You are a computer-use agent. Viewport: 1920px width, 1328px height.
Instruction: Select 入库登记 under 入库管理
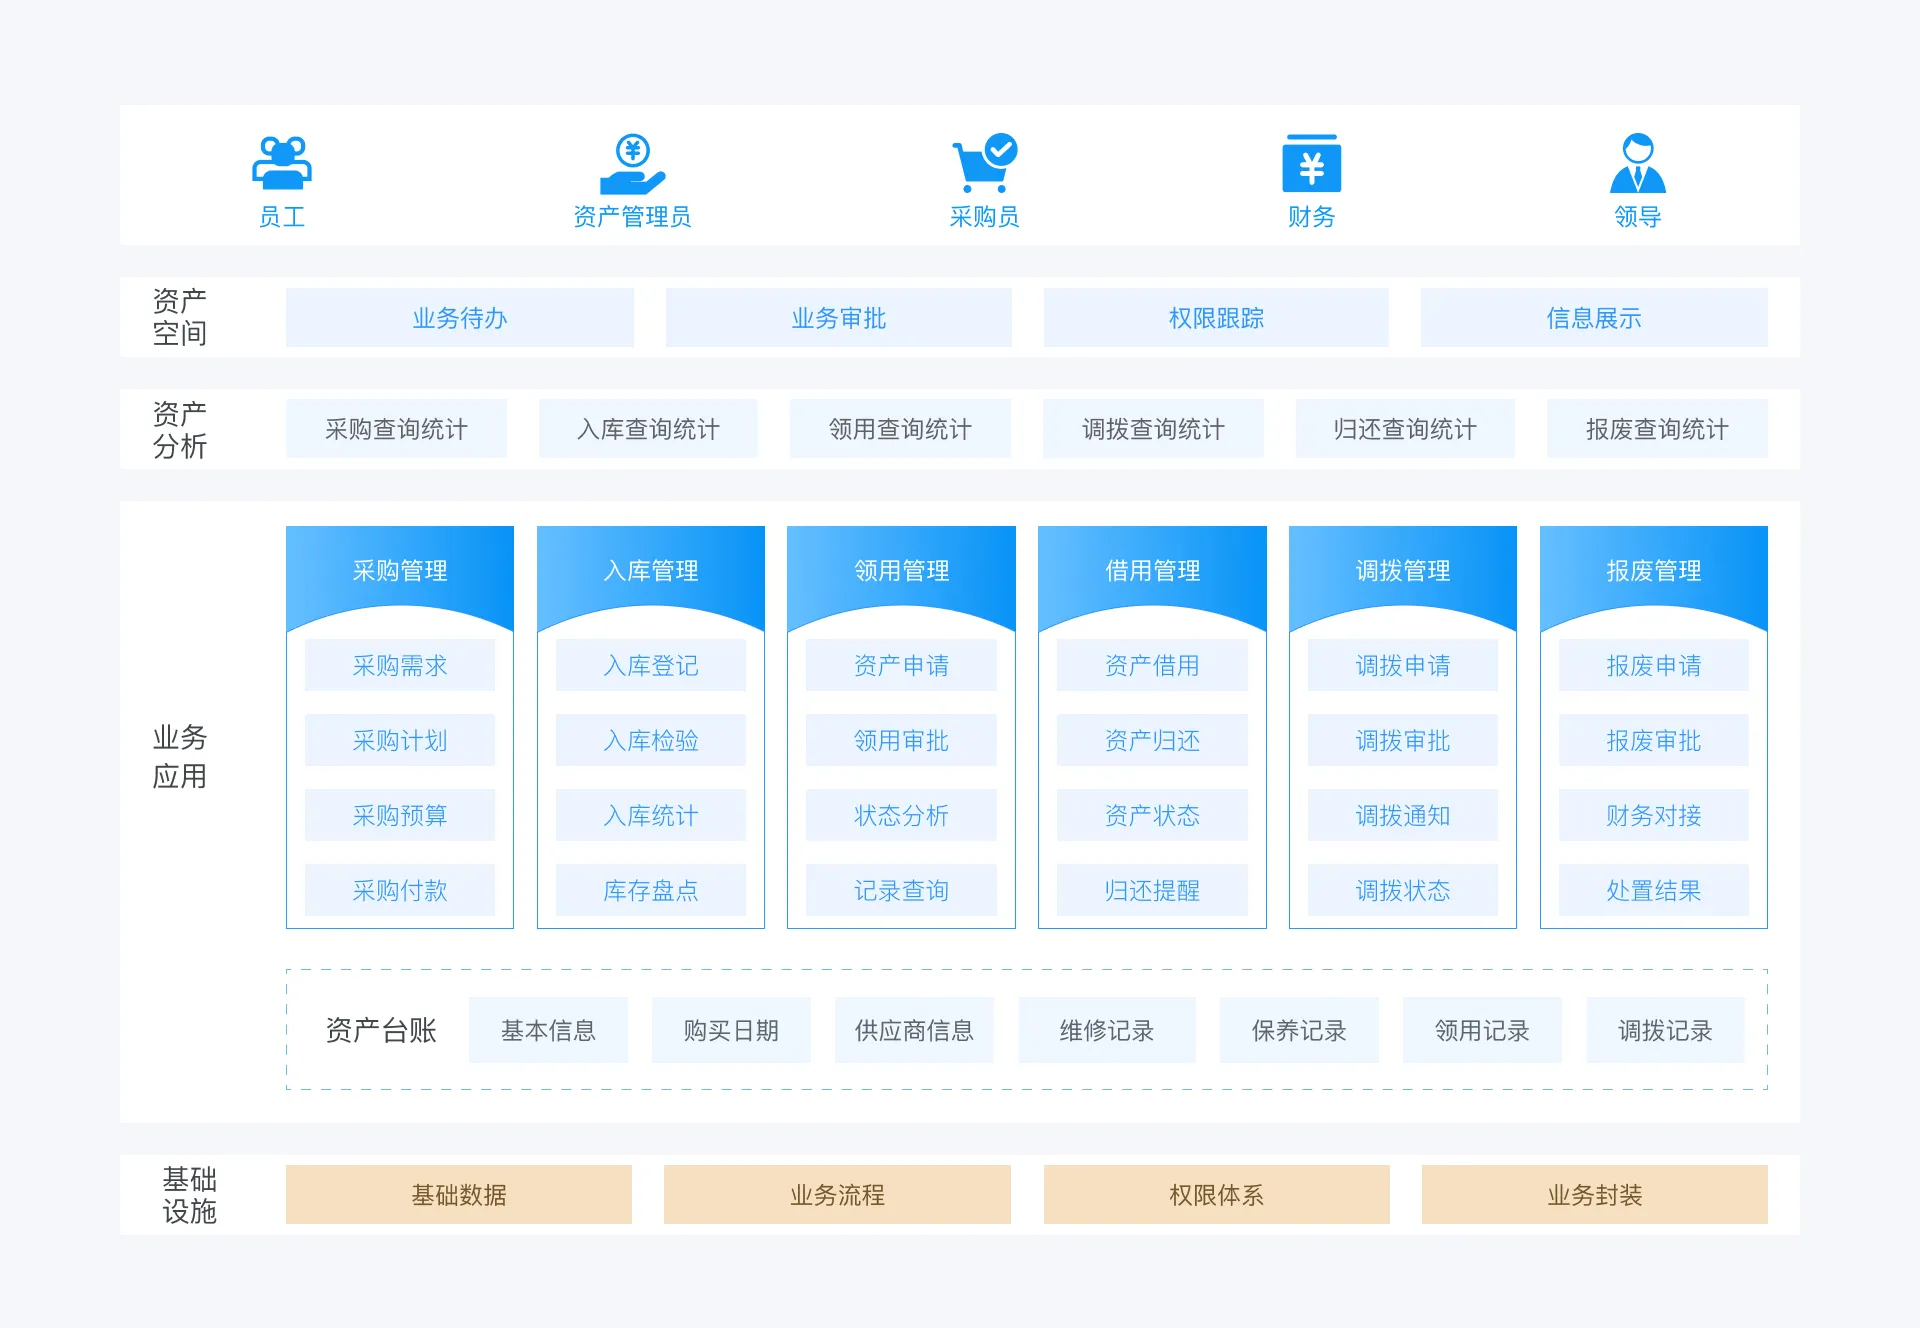coord(651,666)
